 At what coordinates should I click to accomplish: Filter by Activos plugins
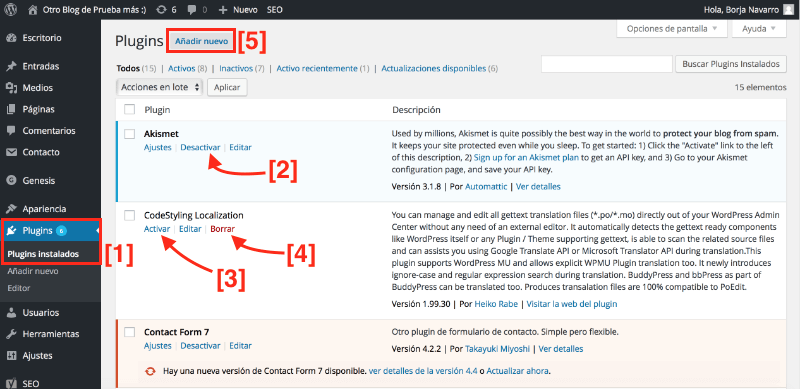[x=182, y=68]
